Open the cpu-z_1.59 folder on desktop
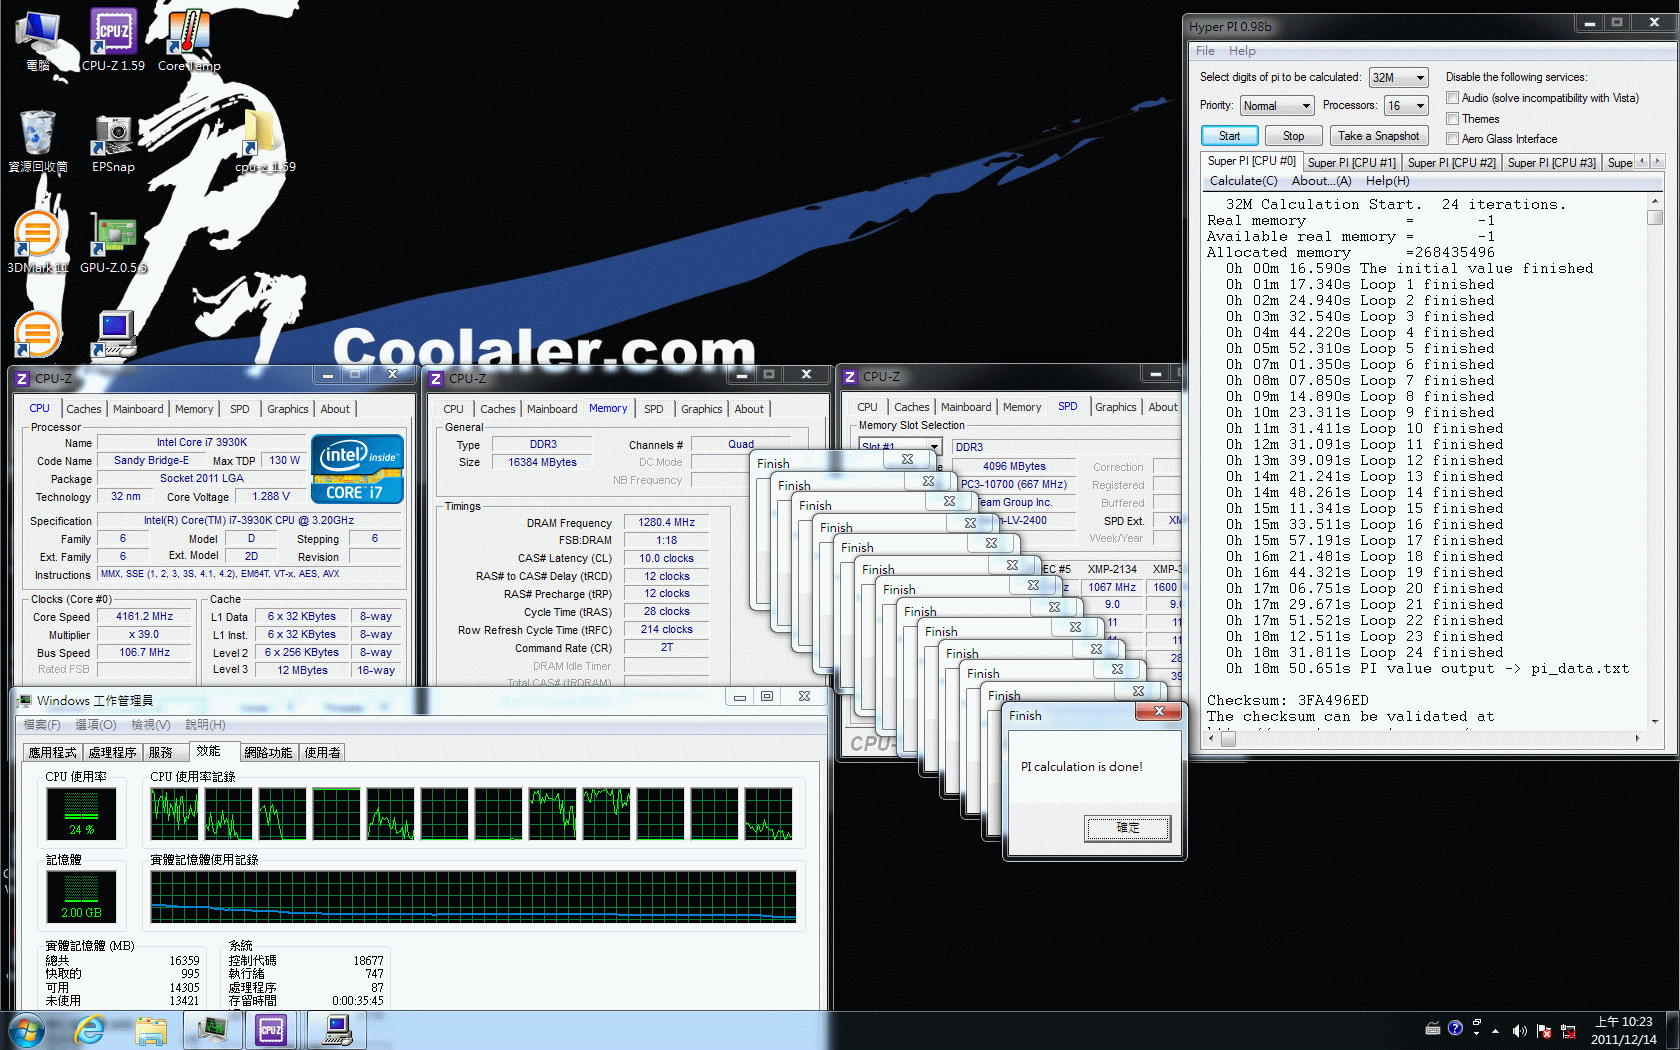 [265, 141]
